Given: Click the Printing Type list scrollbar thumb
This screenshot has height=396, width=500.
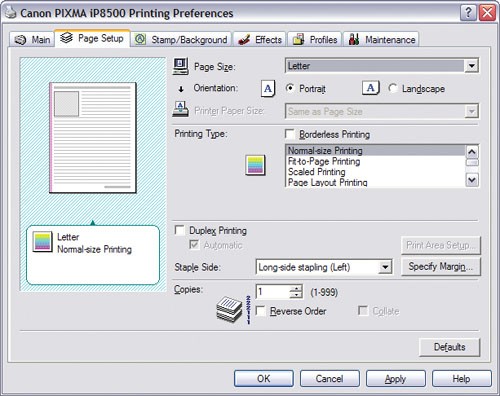Looking at the screenshot, I should pyautogui.click(x=472, y=162).
